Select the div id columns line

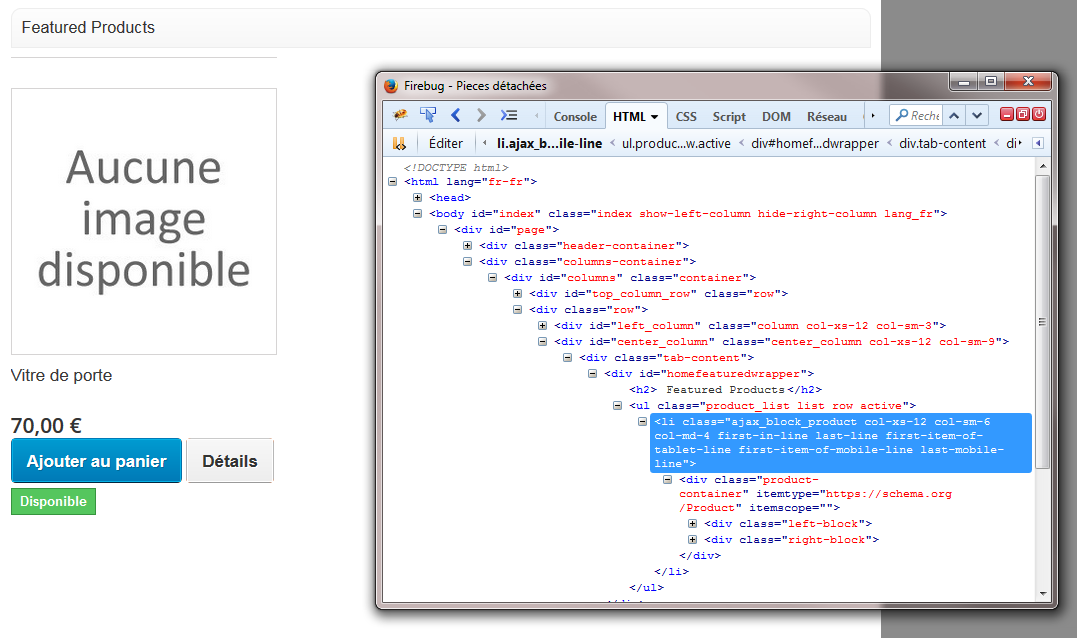[x=630, y=277]
